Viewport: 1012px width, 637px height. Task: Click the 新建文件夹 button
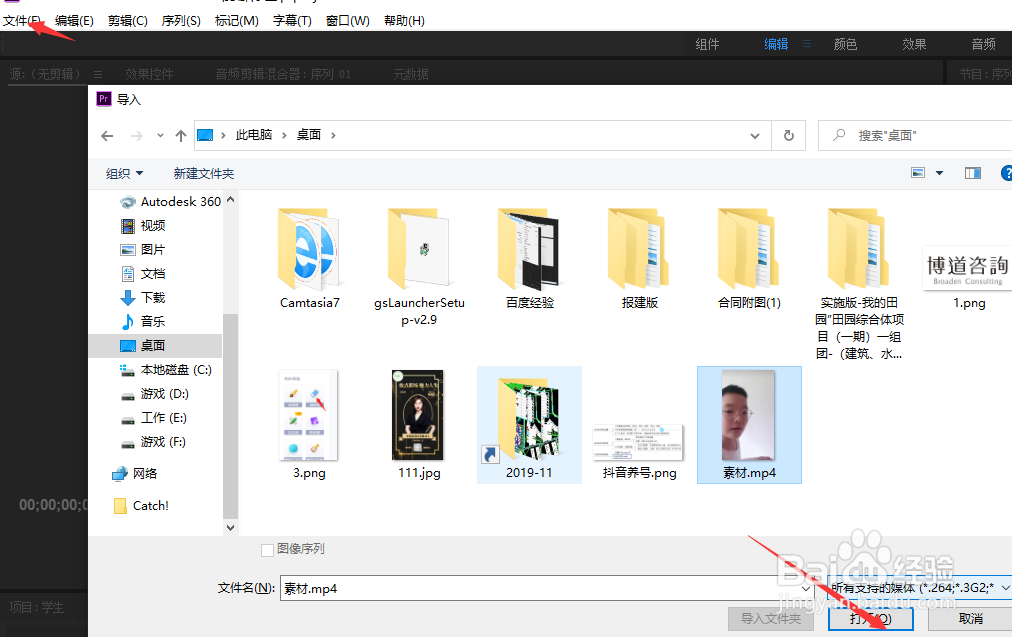point(203,173)
